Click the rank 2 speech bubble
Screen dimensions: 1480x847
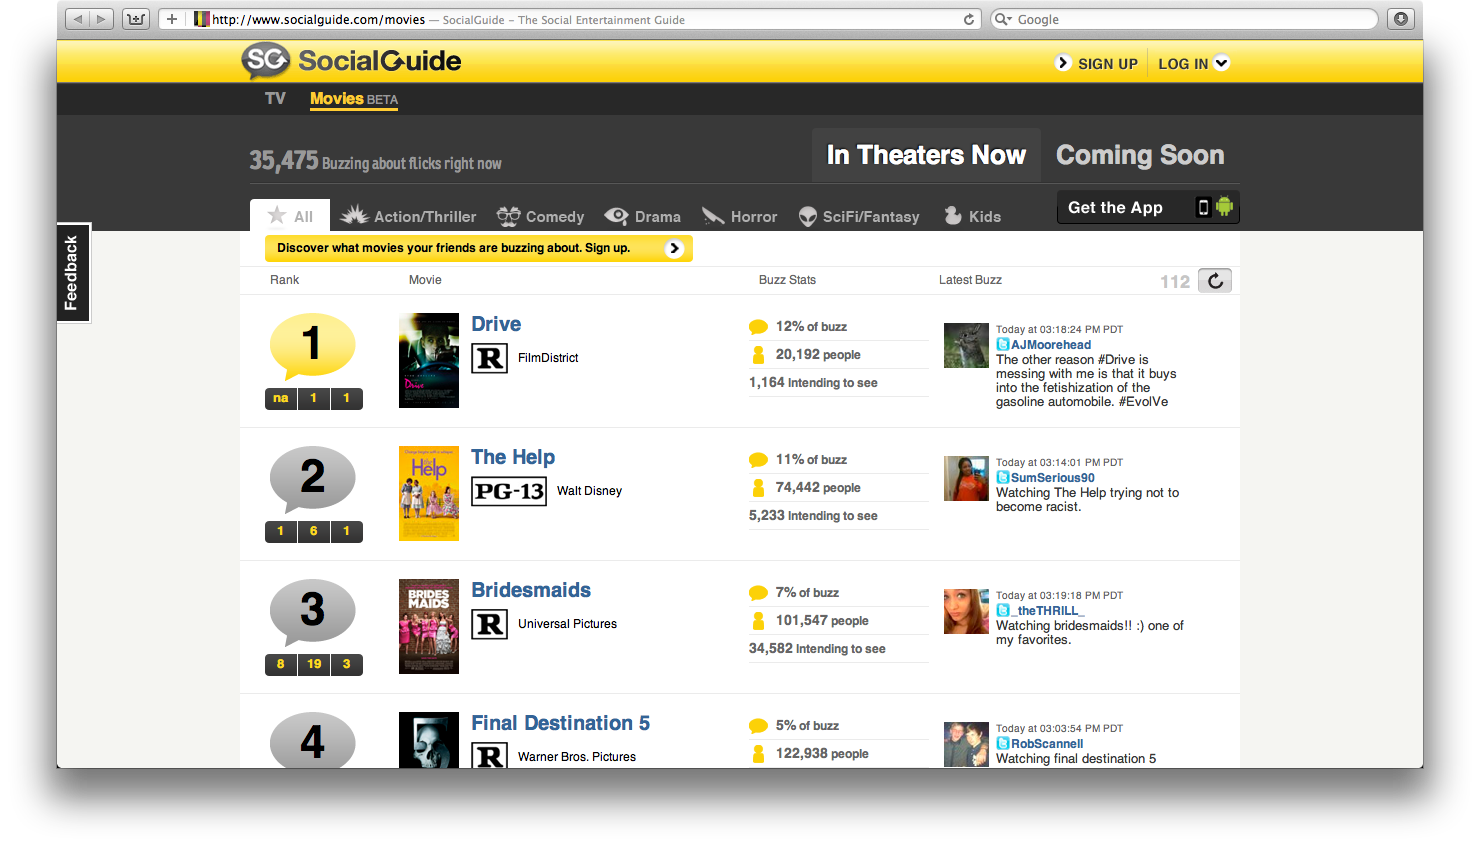click(312, 479)
